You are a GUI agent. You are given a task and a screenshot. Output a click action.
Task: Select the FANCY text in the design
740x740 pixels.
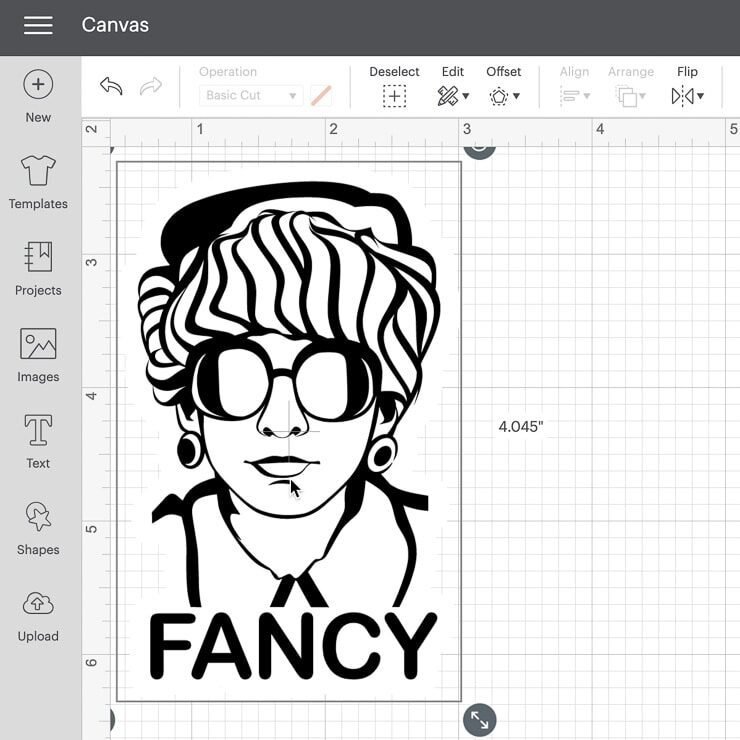[x=293, y=645]
